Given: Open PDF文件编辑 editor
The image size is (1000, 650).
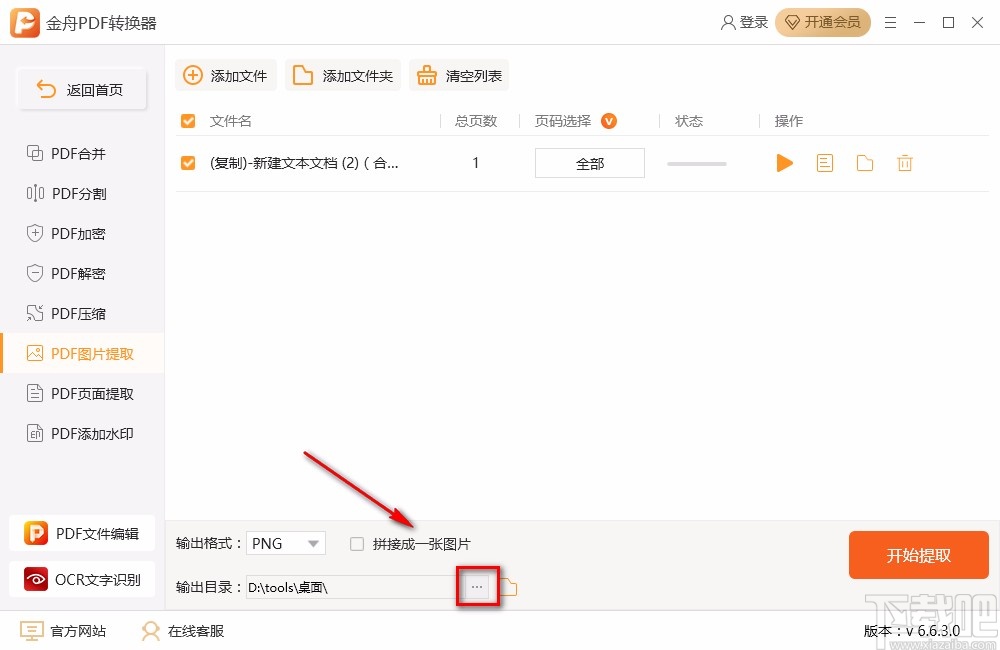Looking at the screenshot, I should [x=82, y=533].
